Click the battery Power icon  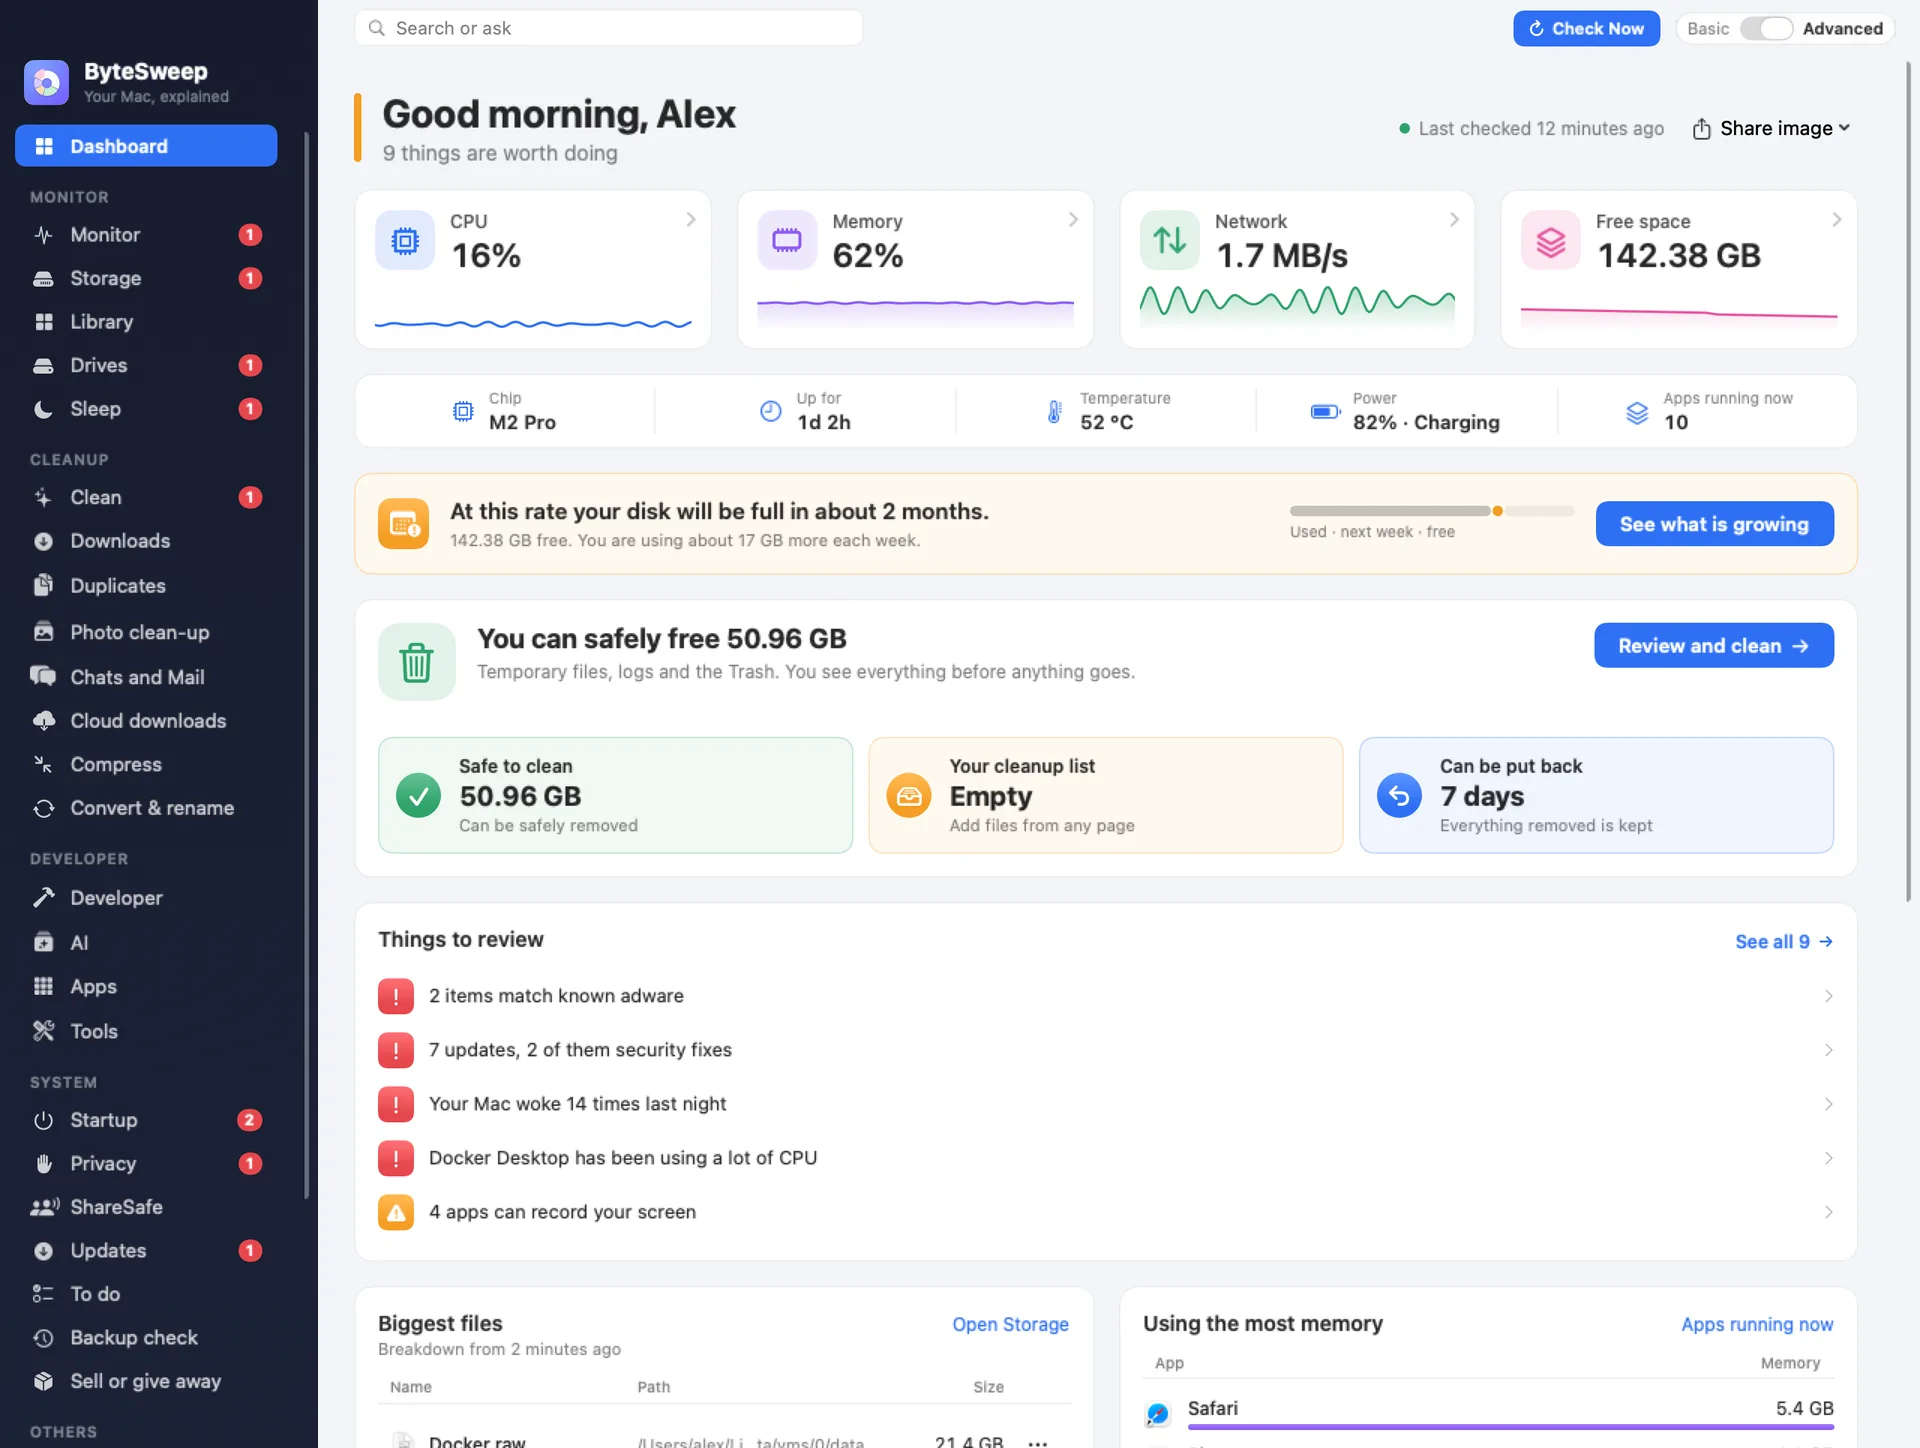[x=1325, y=411]
